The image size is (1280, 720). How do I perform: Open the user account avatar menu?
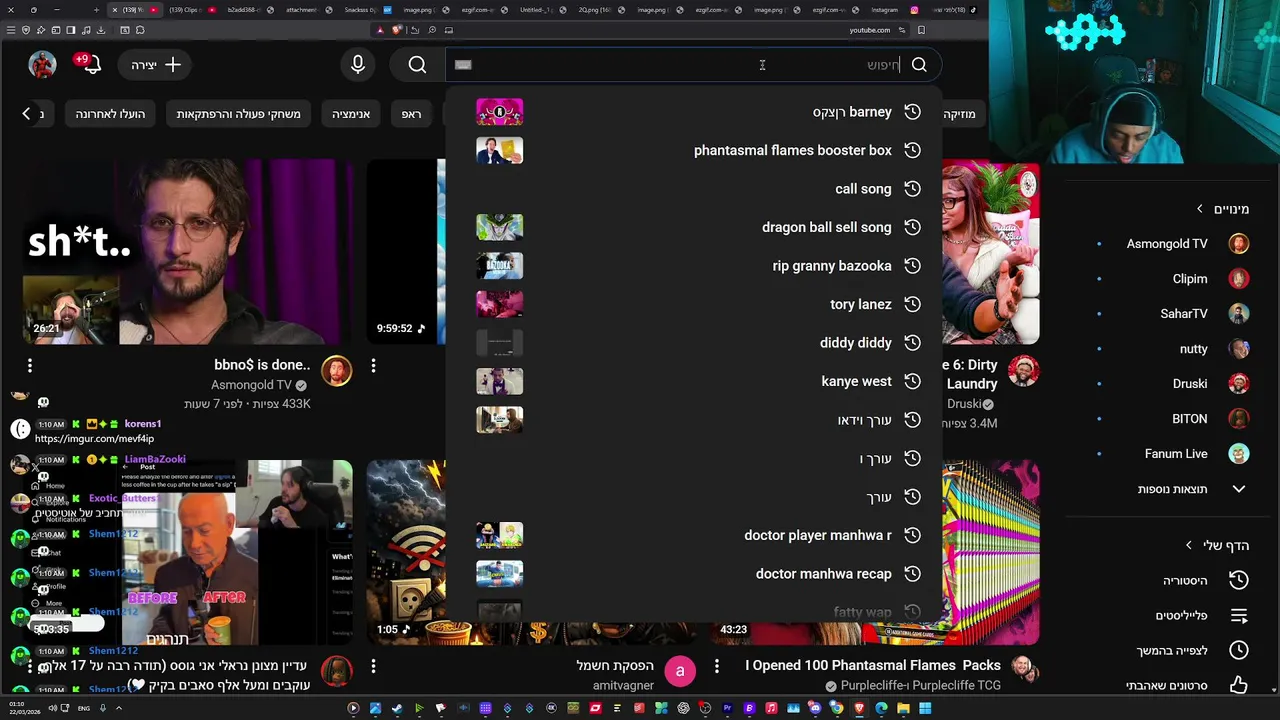(x=42, y=65)
